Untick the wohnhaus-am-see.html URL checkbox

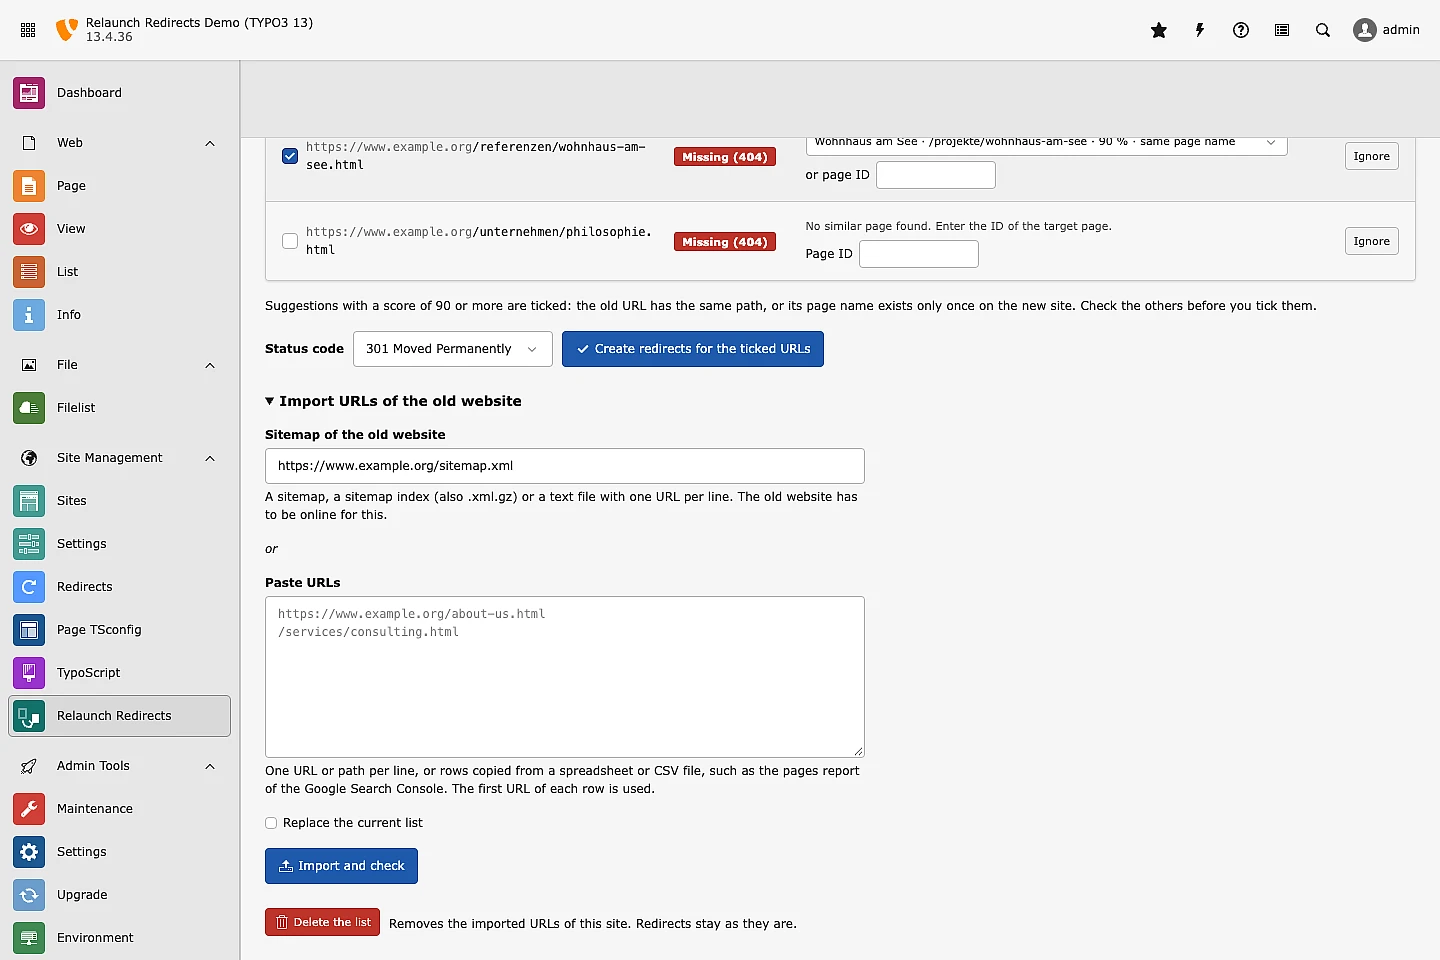(290, 156)
